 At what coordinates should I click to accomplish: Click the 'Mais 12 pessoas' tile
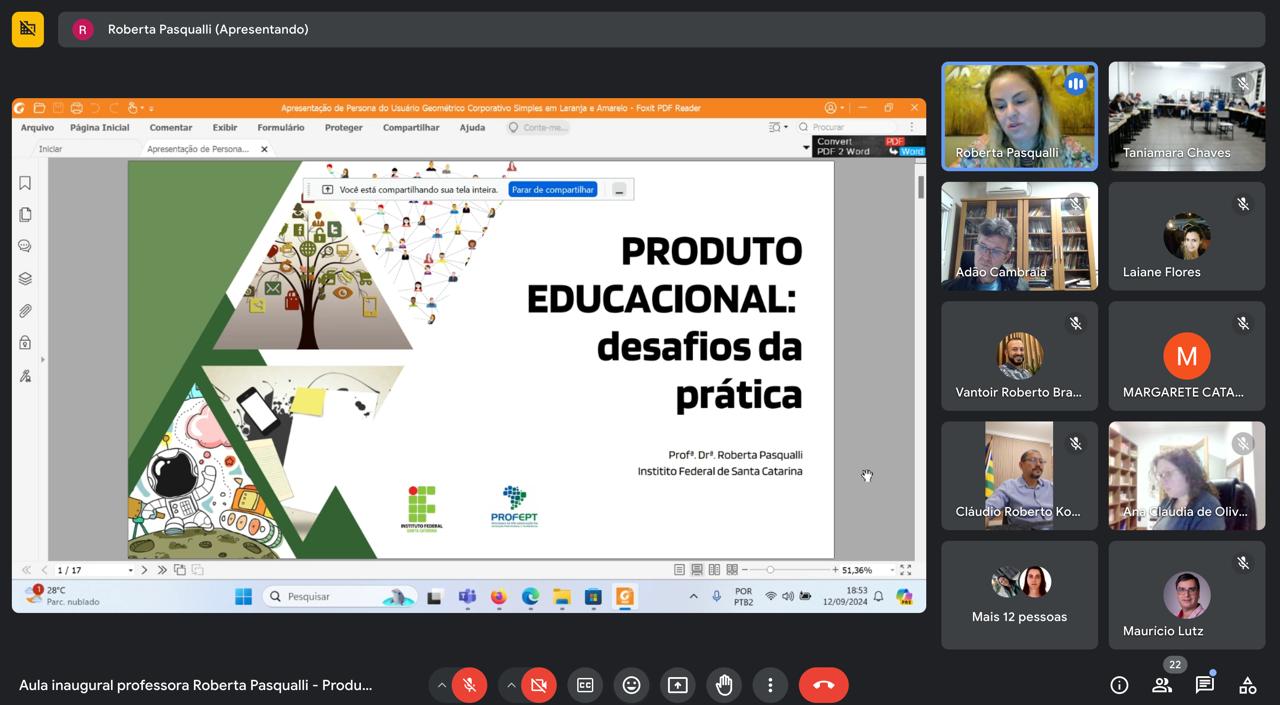[x=1019, y=595]
